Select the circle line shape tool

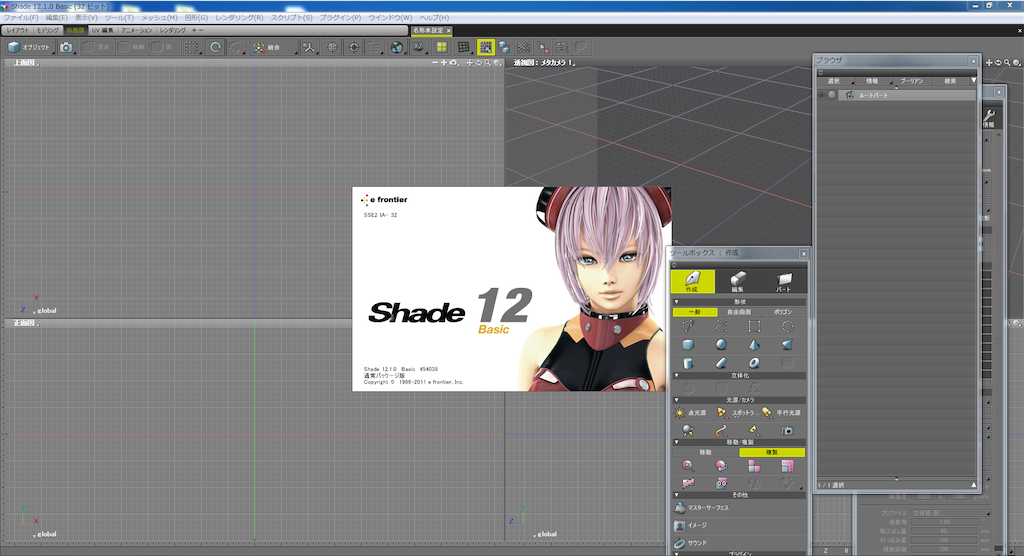click(x=788, y=326)
